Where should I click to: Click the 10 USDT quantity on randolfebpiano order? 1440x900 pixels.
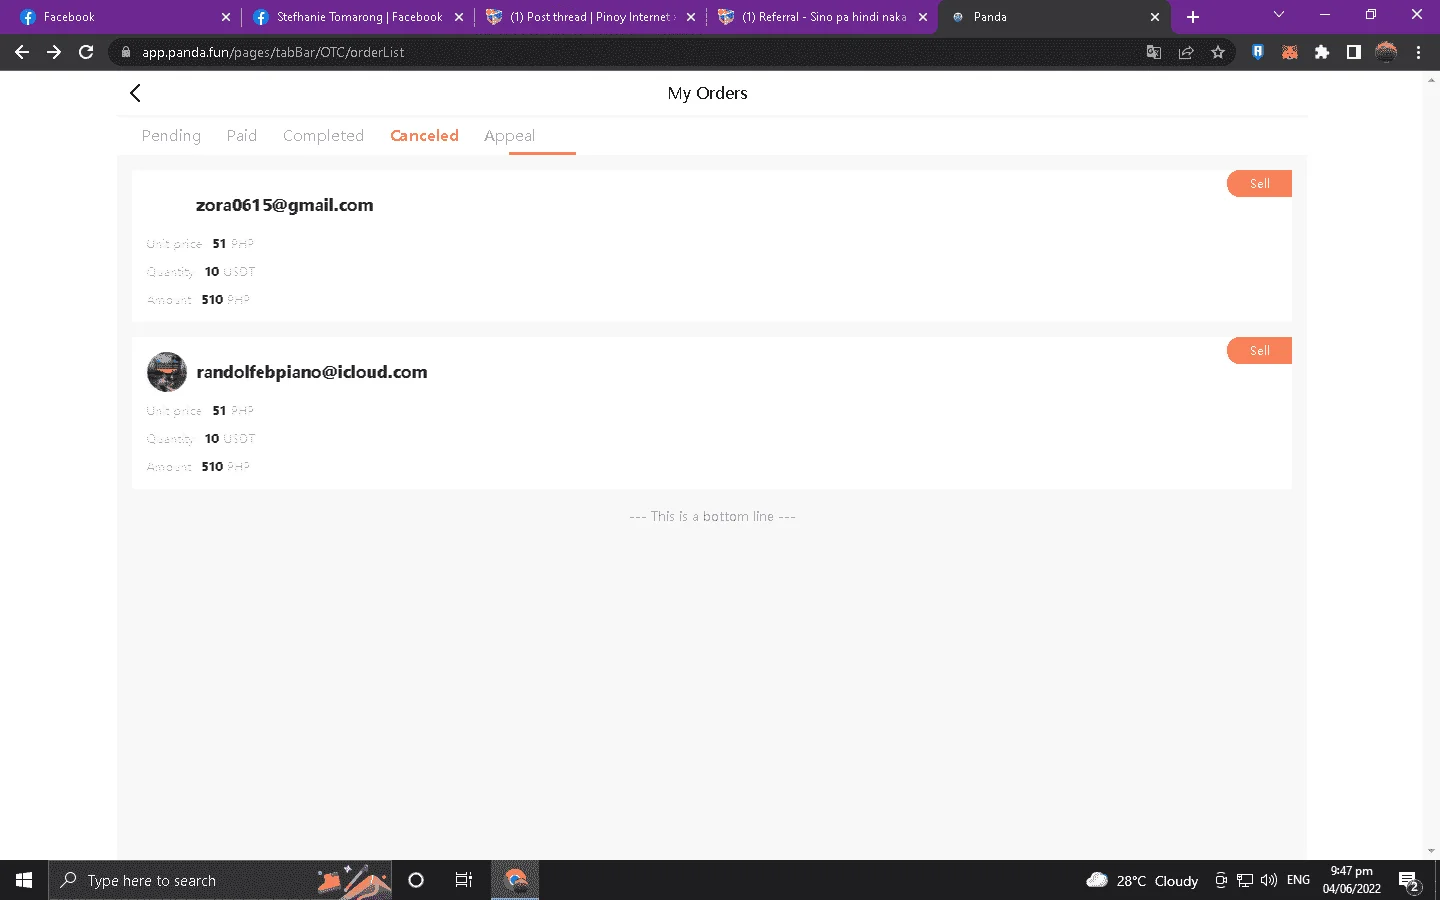(x=230, y=439)
